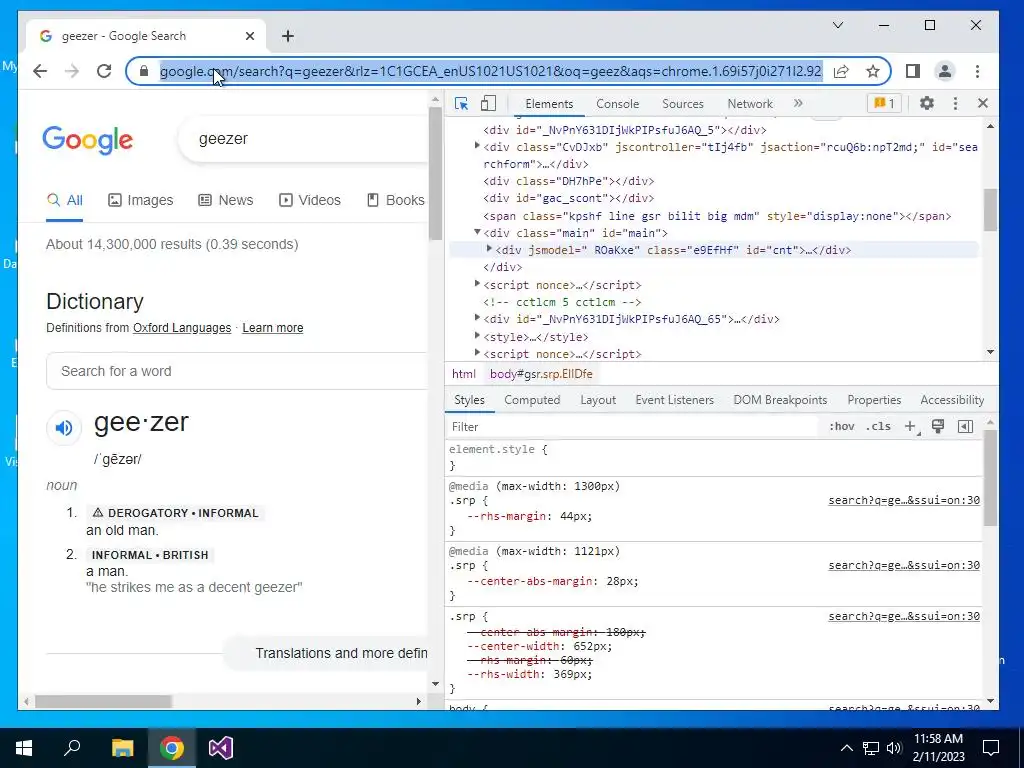Activate the inspect element picker
This screenshot has width=1024, height=768.
462,104
